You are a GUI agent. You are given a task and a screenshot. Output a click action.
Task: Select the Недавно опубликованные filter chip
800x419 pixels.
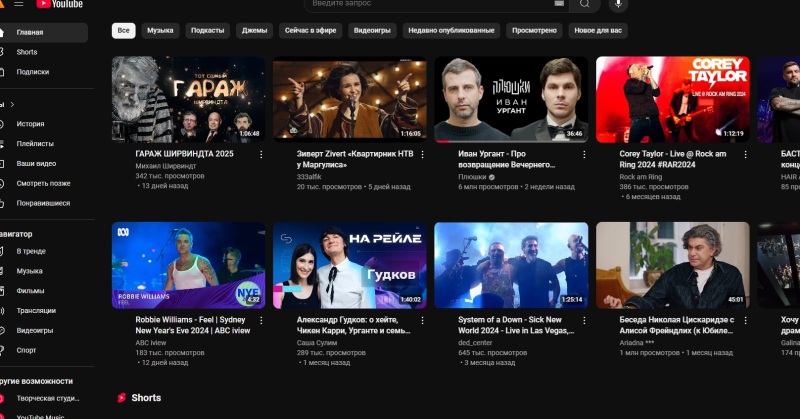451,31
